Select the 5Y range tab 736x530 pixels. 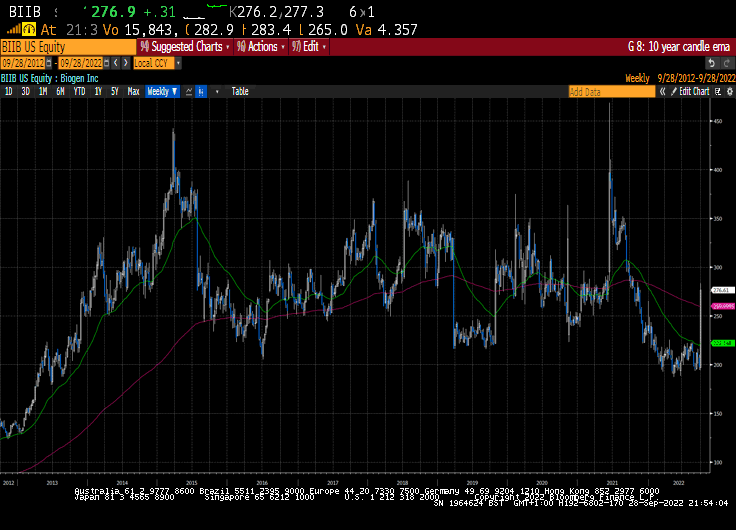[115, 92]
